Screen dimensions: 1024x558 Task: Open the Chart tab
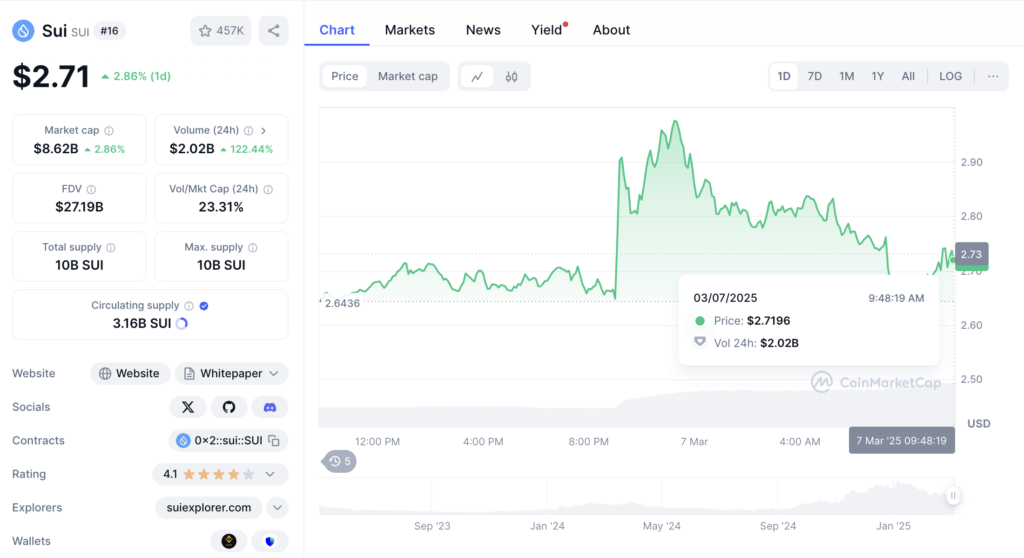(337, 30)
